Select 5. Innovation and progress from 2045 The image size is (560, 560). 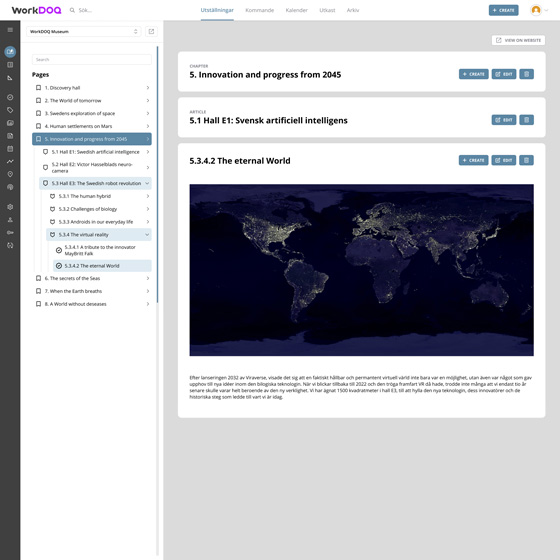coord(92,139)
